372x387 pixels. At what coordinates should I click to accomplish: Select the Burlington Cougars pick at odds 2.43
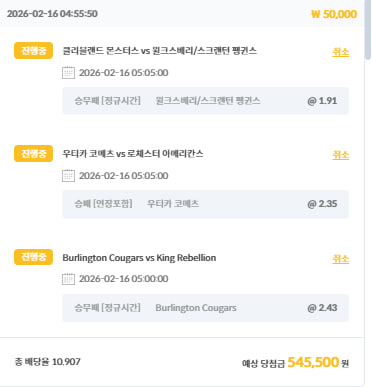205,308
